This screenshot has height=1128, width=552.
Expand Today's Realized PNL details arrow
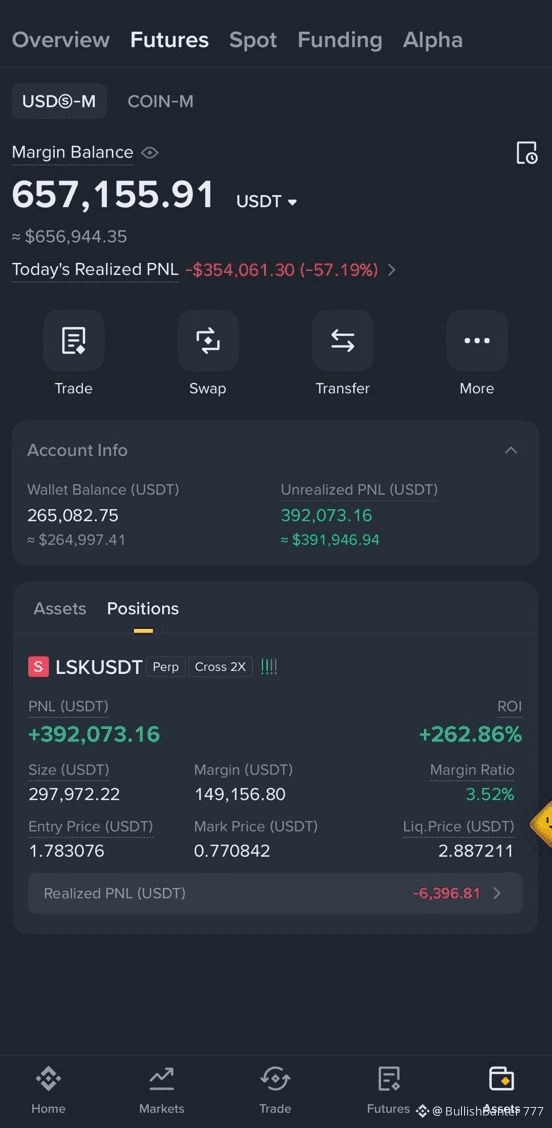tap(392, 270)
